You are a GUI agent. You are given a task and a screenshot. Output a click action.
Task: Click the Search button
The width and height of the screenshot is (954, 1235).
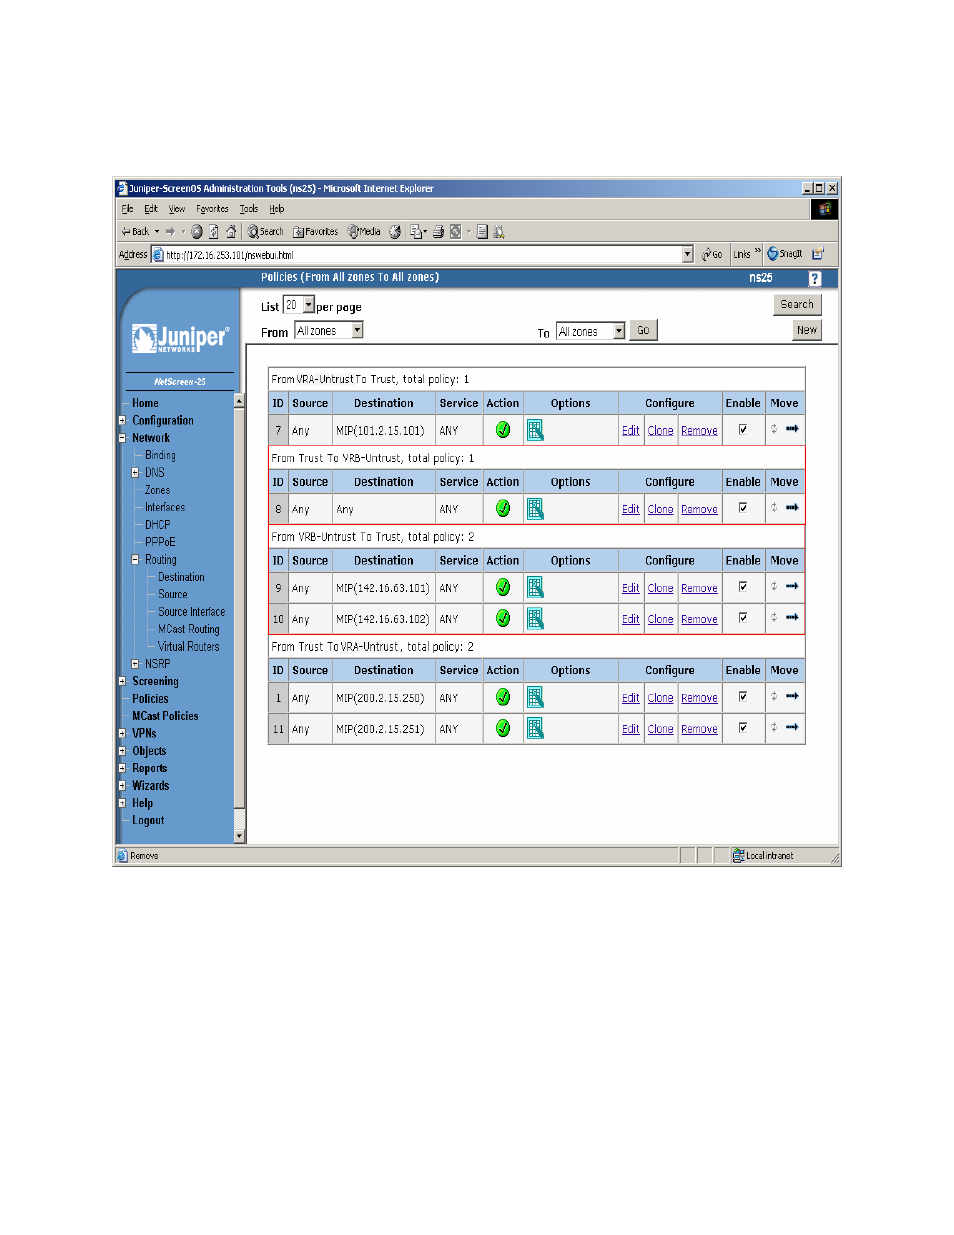pos(797,305)
